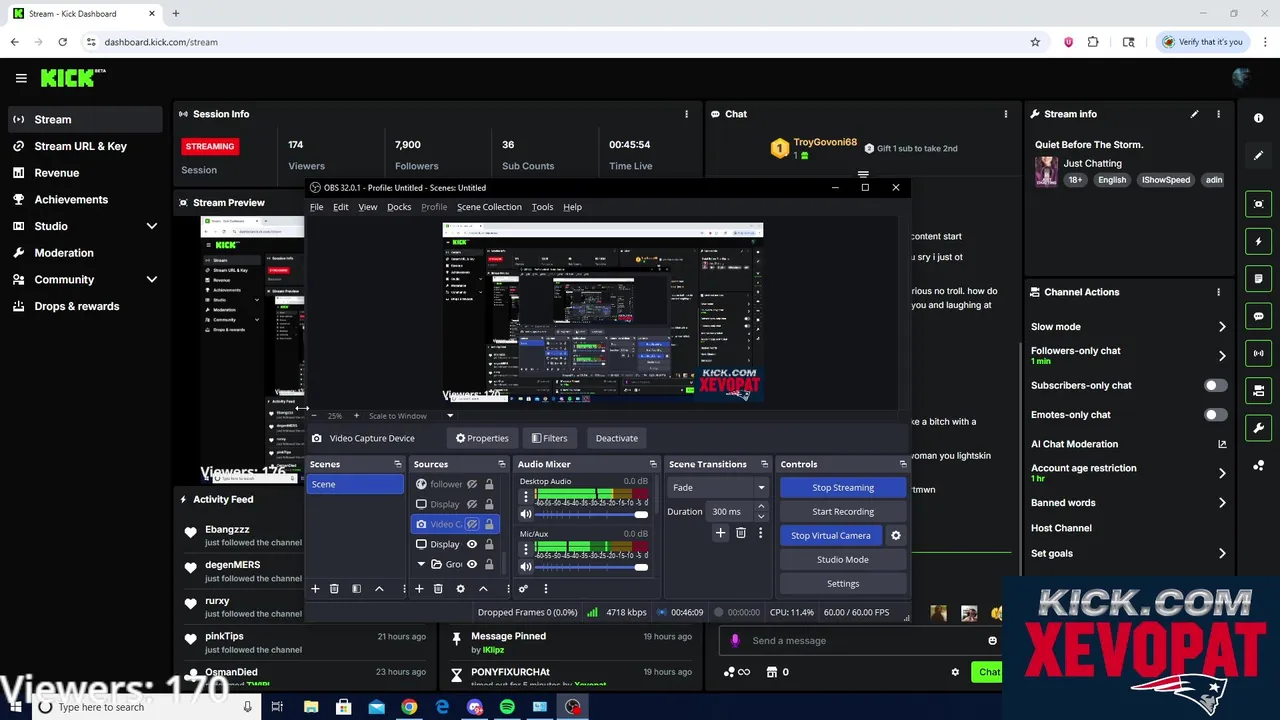Open Channel Actions options menu
Screen dimensions: 1280x720
[x=1218, y=292]
